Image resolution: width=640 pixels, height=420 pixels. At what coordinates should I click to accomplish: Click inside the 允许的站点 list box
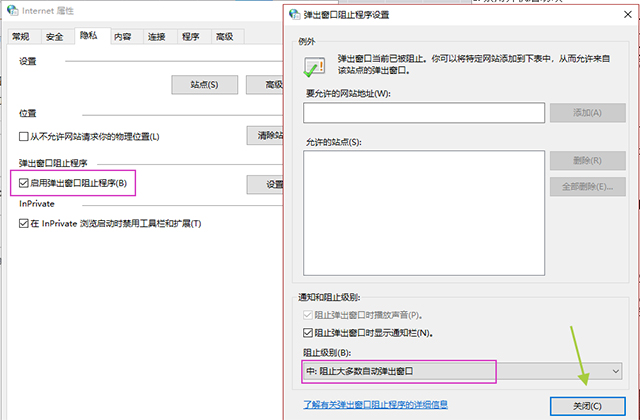[x=424, y=213]
